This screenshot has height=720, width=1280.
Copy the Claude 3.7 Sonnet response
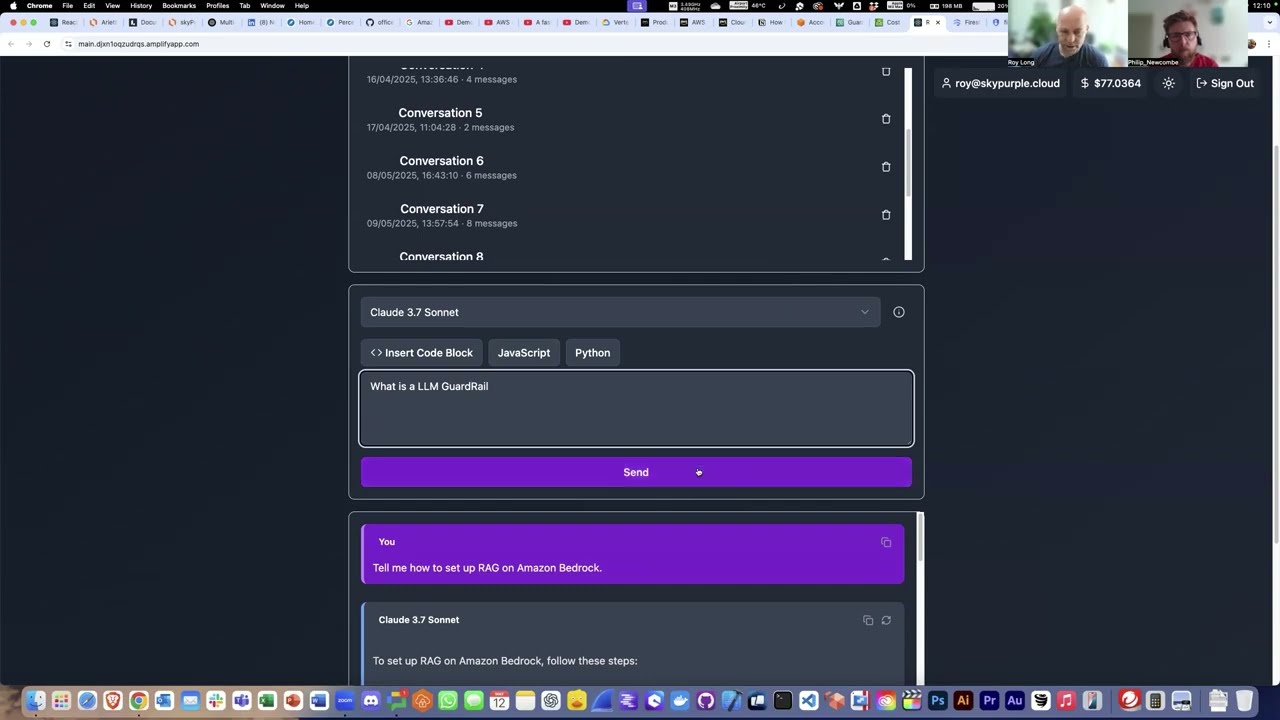click(x=868, y=620)
